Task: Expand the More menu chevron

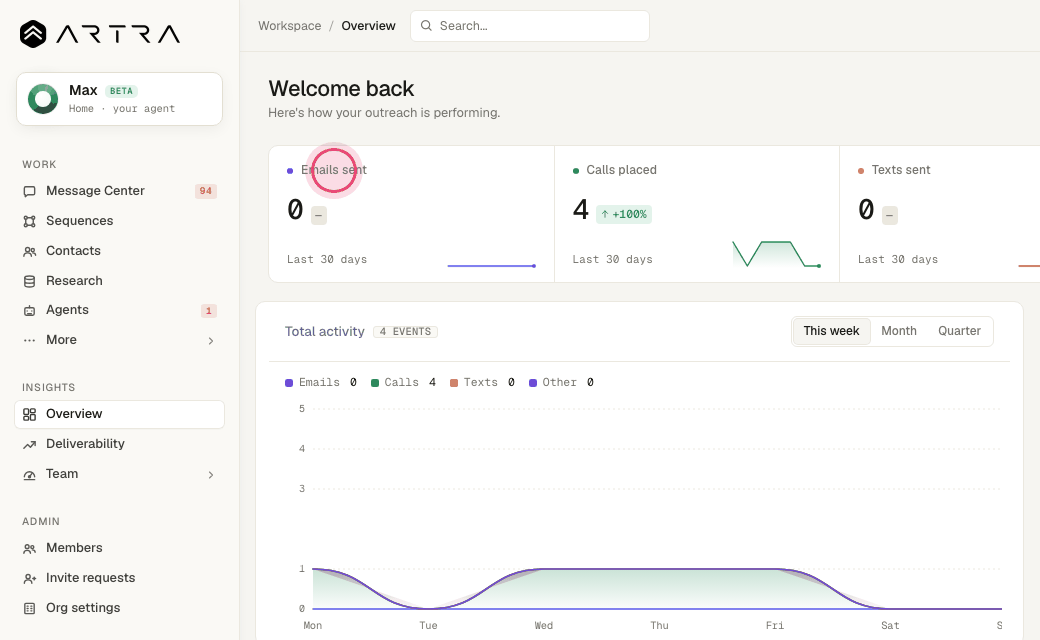Action: coord(211,341)
